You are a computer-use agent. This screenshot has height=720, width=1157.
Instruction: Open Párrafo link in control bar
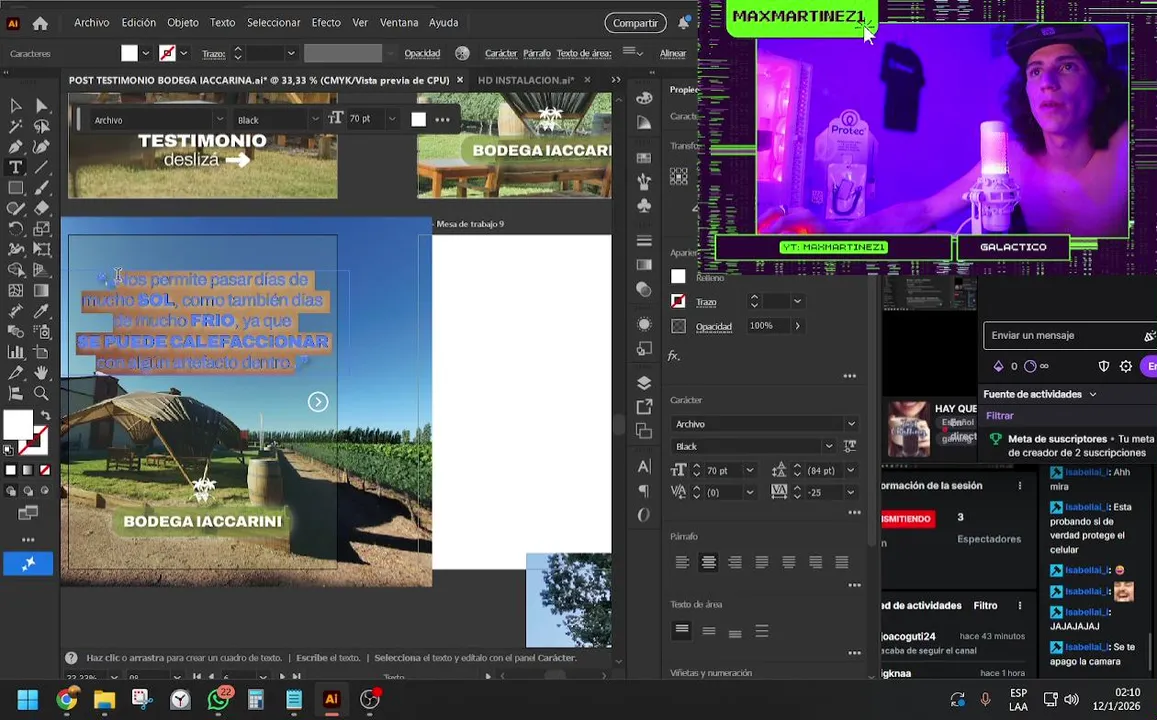[536, 53]
